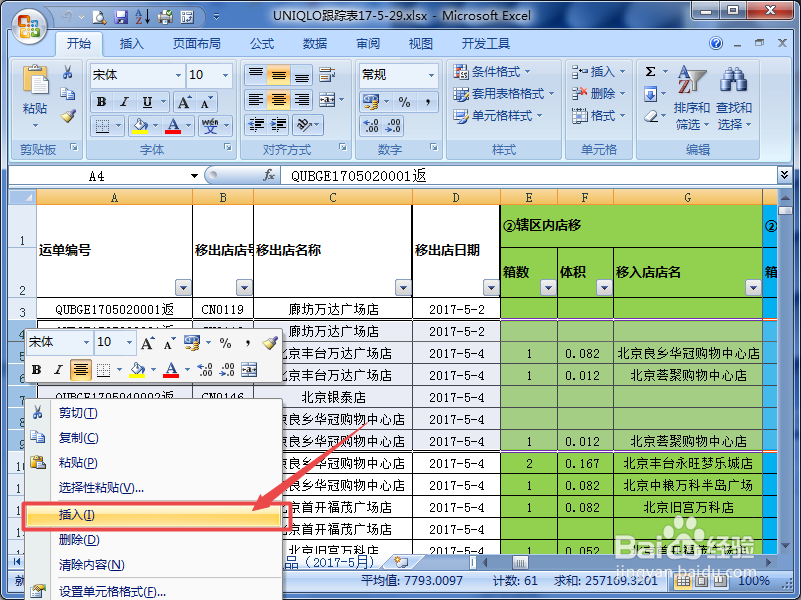Select 删除(D) in context menu
801x600 pixels.
click(x=153, y=540)
